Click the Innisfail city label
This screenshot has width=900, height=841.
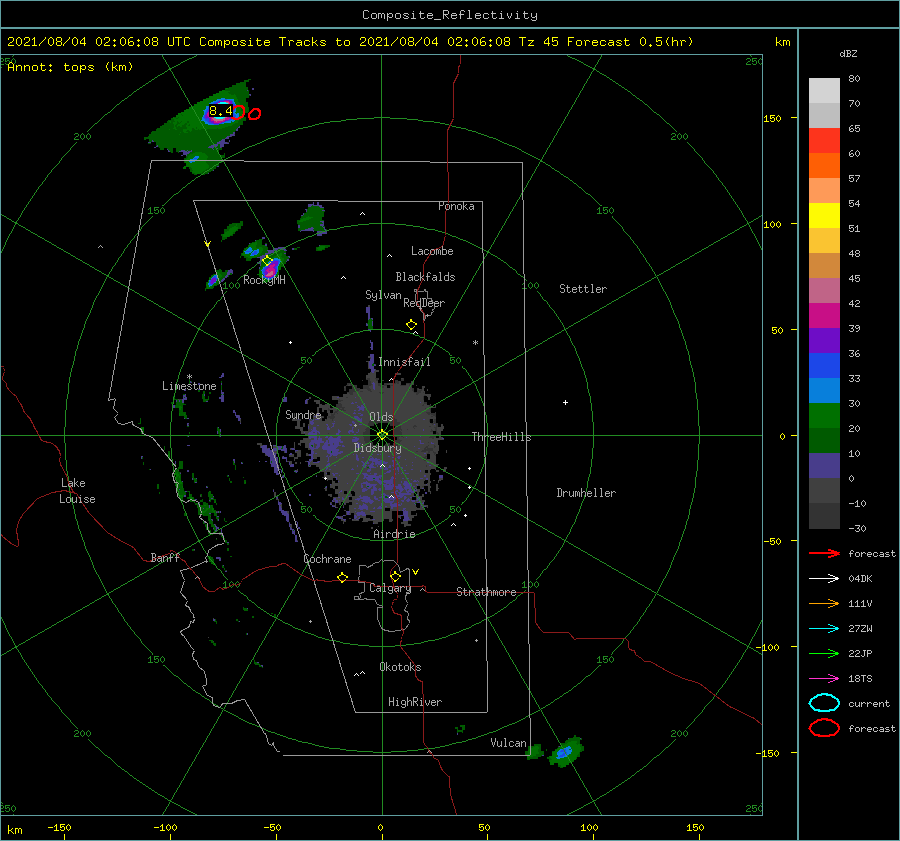coord(404,362)
